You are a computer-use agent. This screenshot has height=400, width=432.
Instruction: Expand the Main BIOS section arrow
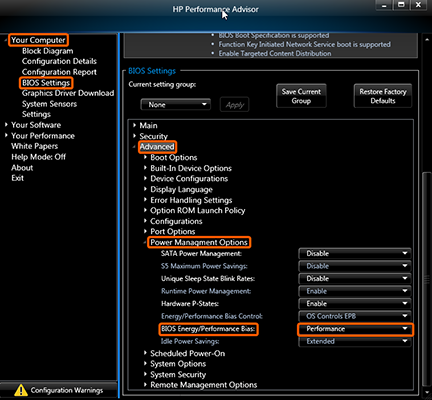click(x=134, y=125)
